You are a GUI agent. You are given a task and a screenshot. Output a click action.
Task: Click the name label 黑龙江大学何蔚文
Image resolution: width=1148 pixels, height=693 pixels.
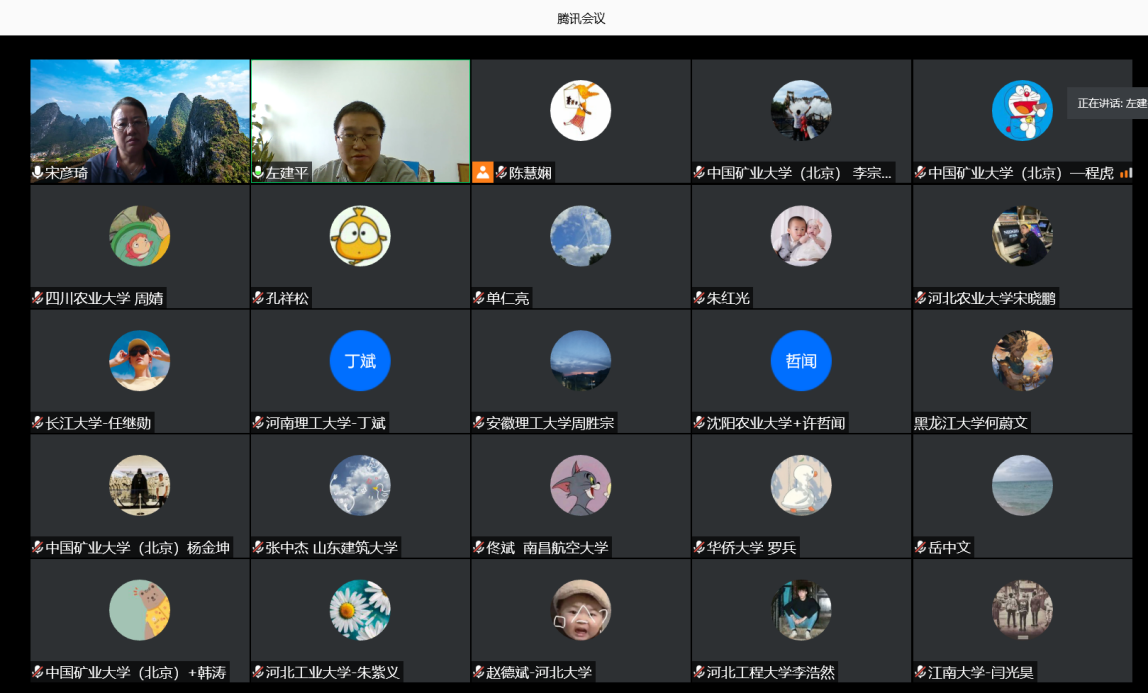point(971,423)
